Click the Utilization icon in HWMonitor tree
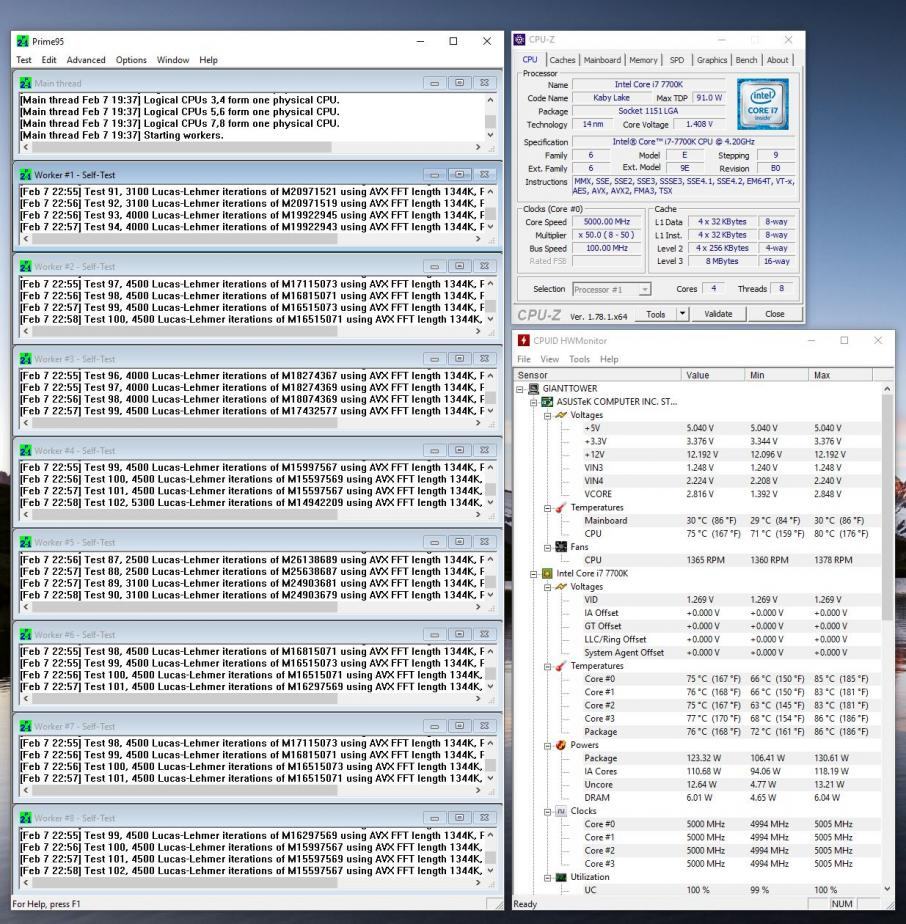Viewport: 906px width, 924px height. 561,877
